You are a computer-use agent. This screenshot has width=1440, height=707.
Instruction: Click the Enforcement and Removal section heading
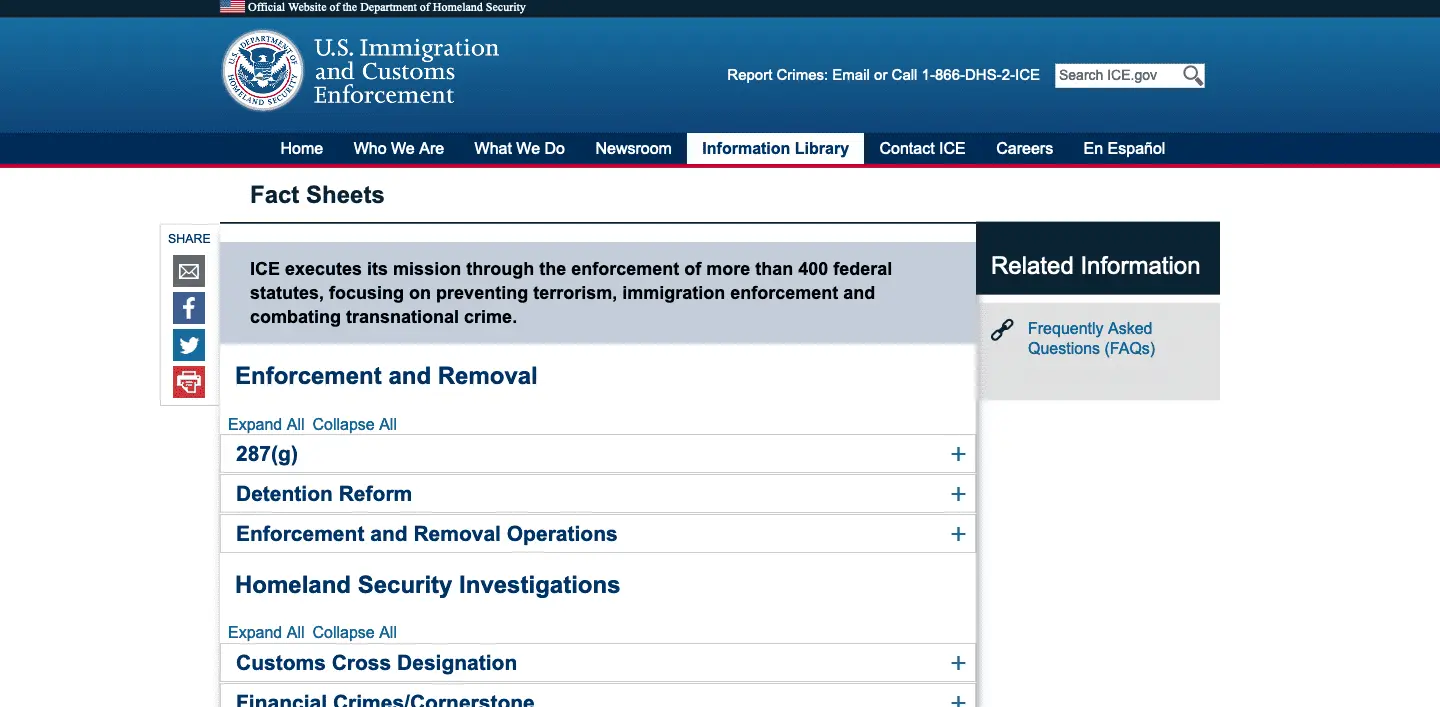(386, 376)
